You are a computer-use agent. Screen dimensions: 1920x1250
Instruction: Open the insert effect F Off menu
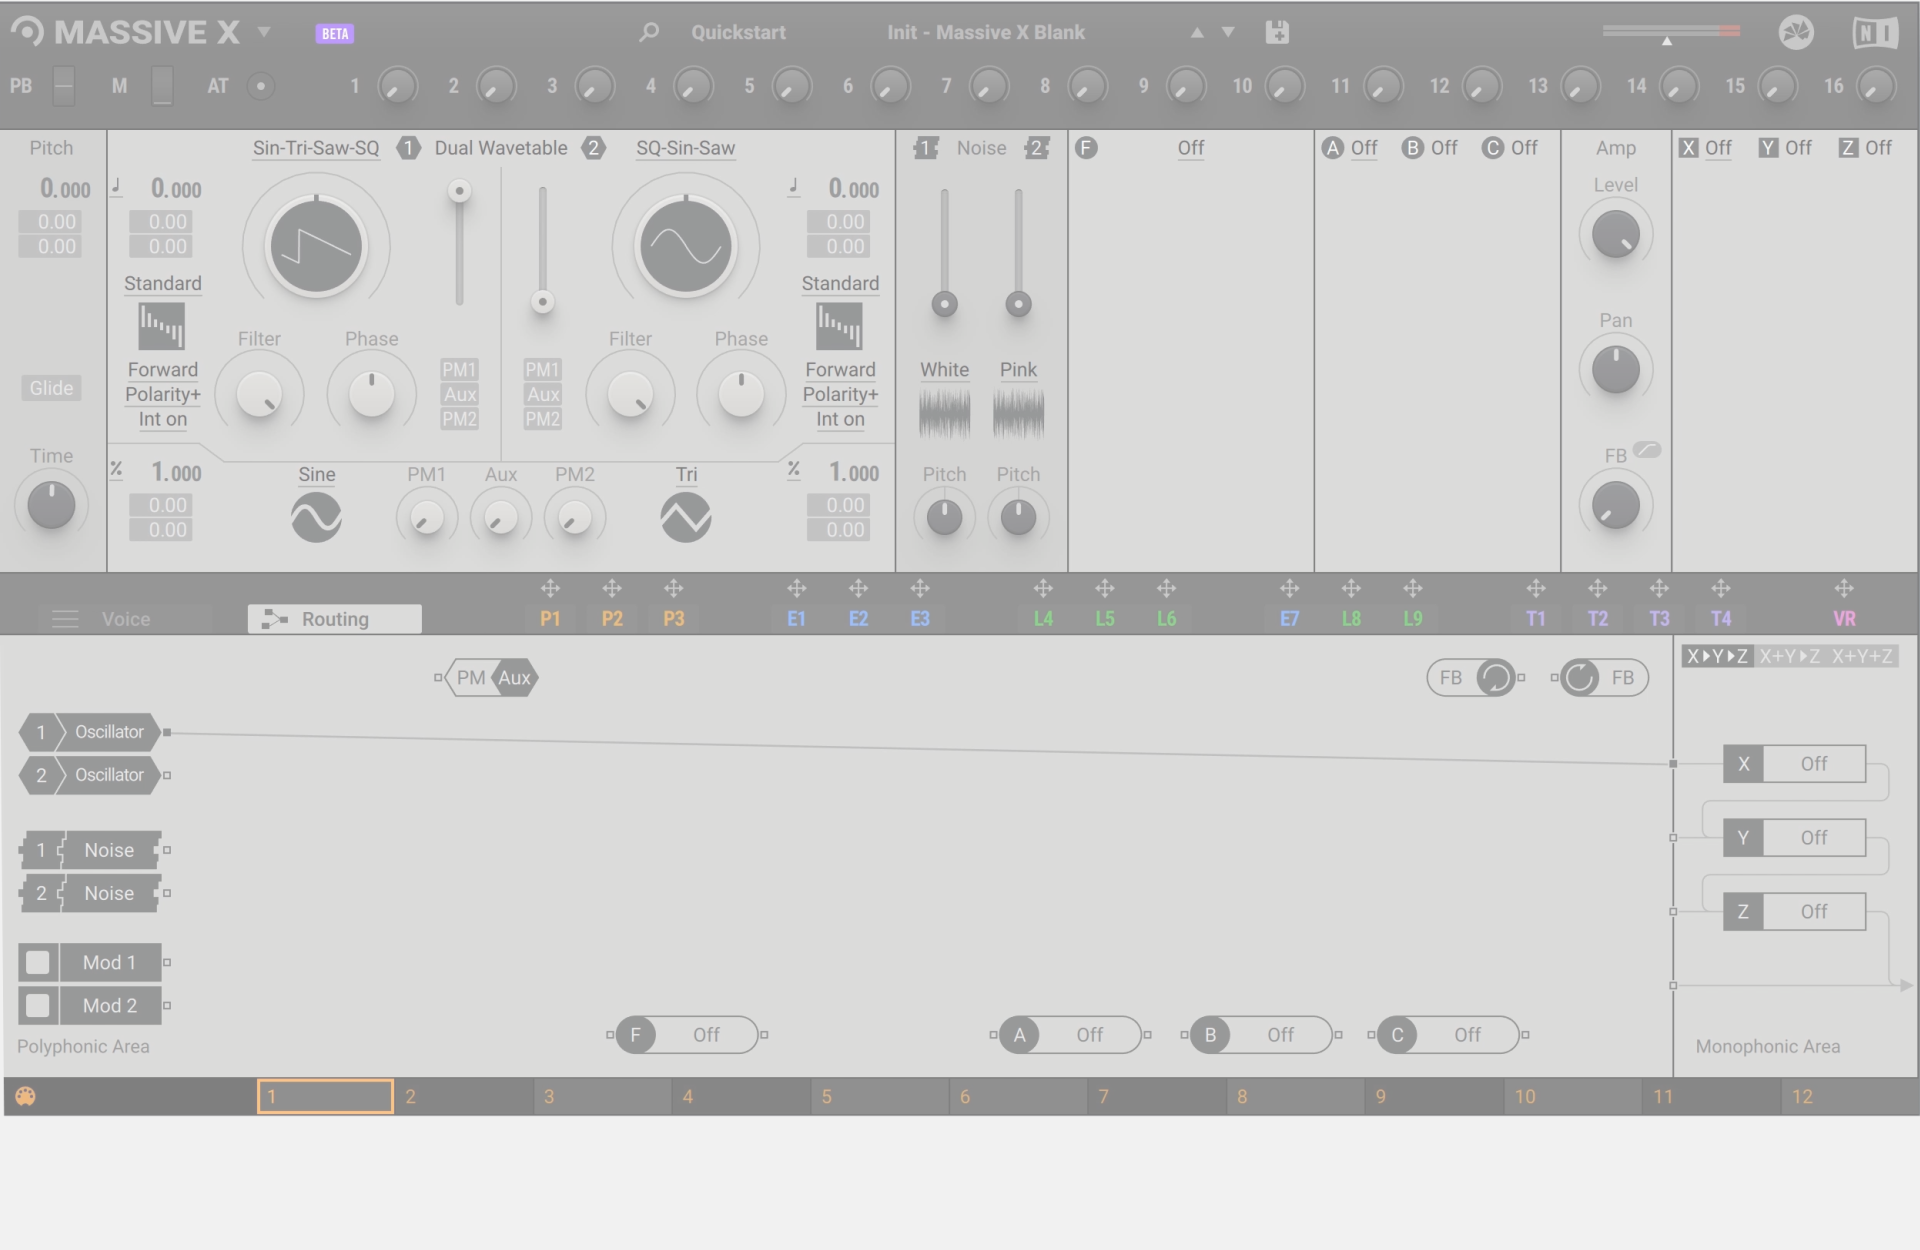[x=1191, y=148]
